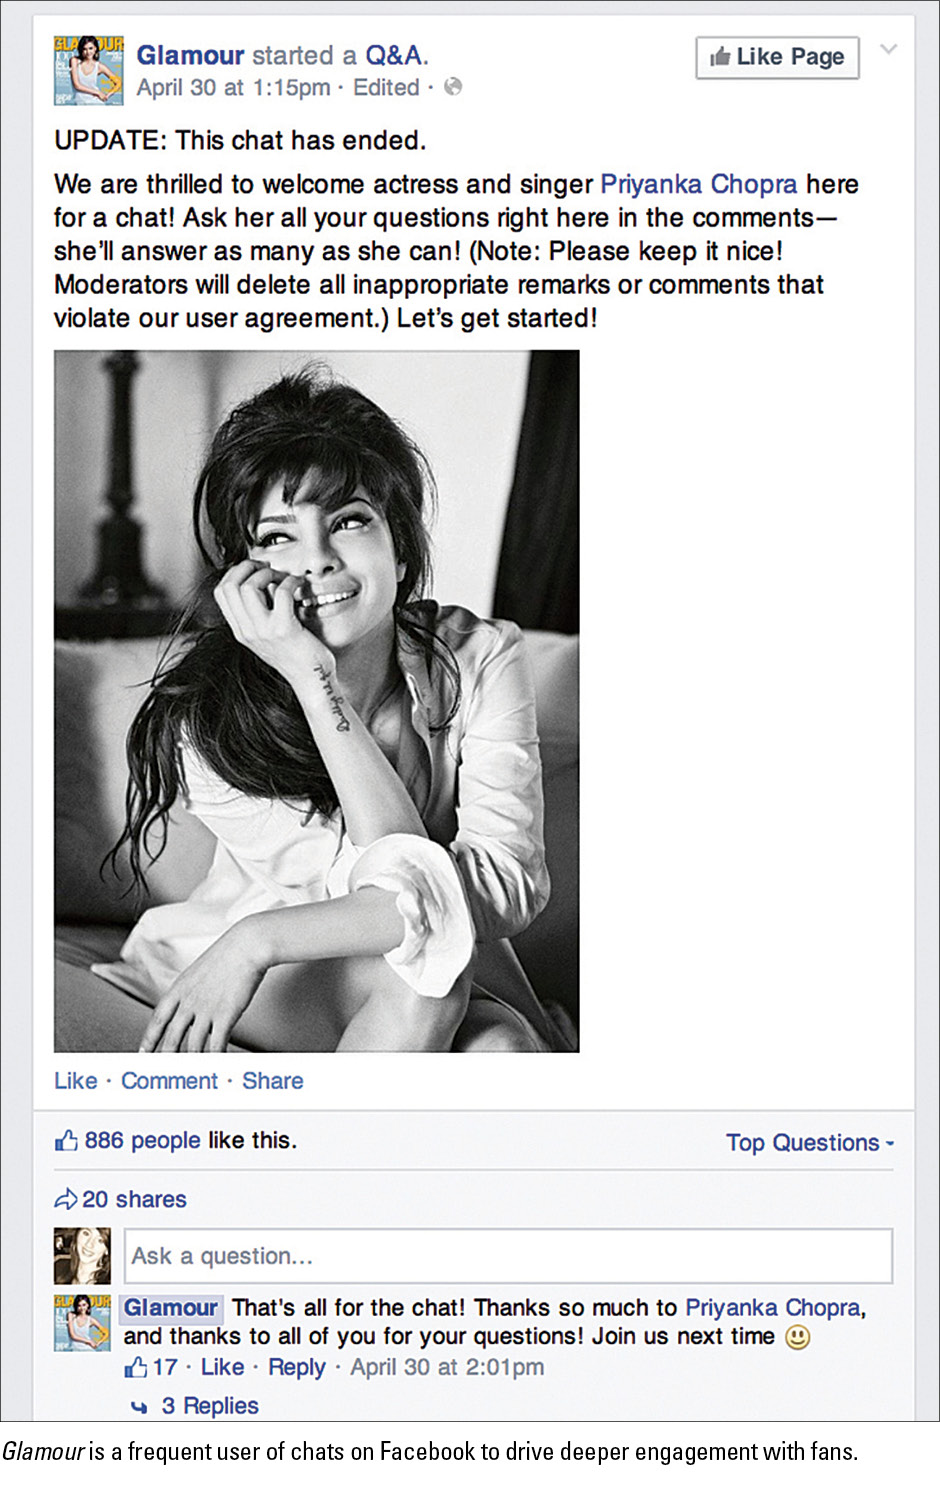940x1500 pixels.
Task: Click the reply arrow icon beside 3 Replies
Action: pyautogui.click(x=140, y=1407)
